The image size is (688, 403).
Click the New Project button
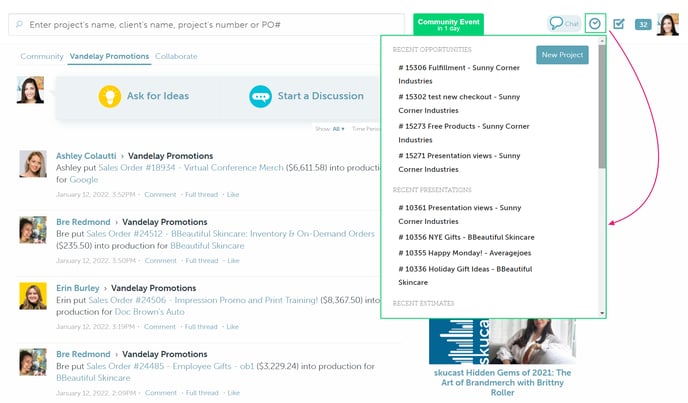[562, 55]
